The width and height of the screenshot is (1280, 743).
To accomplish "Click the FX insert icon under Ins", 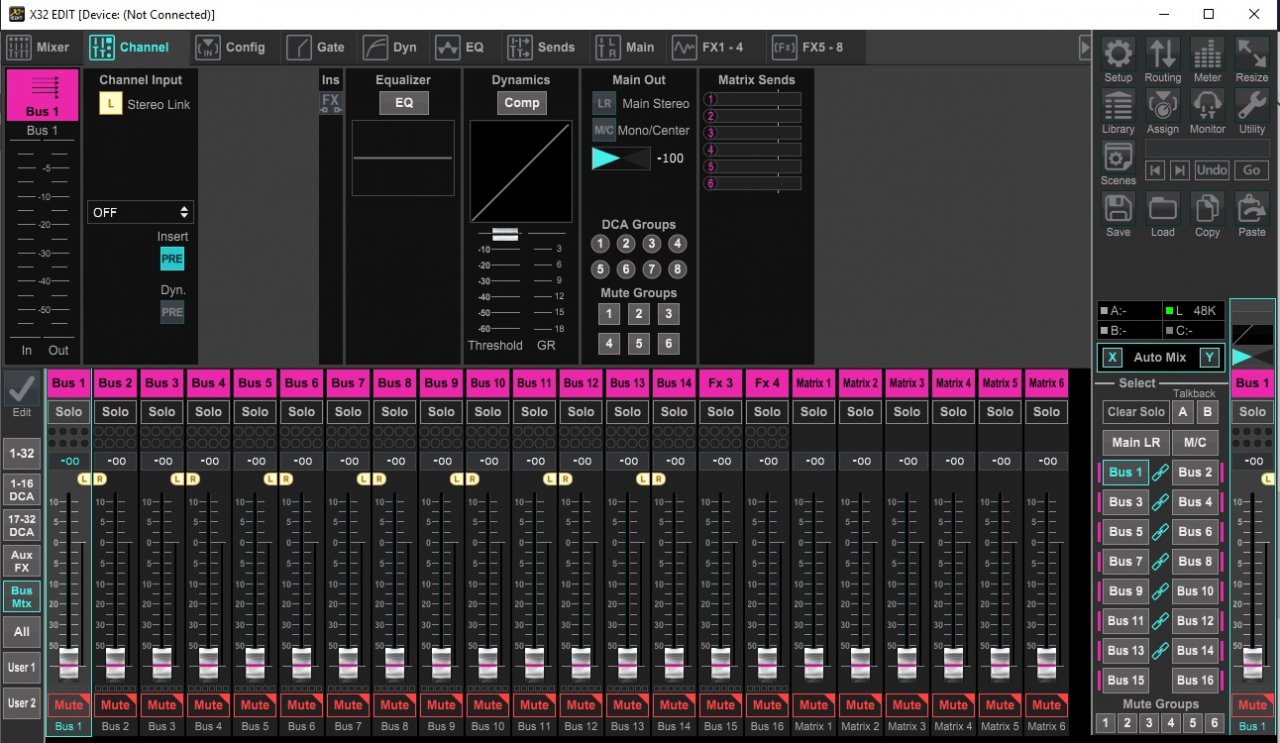I will 330,102.
